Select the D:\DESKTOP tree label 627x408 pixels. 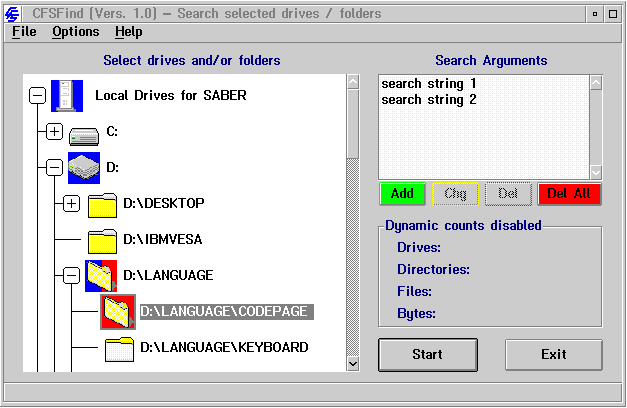click(x=164, y=204)
